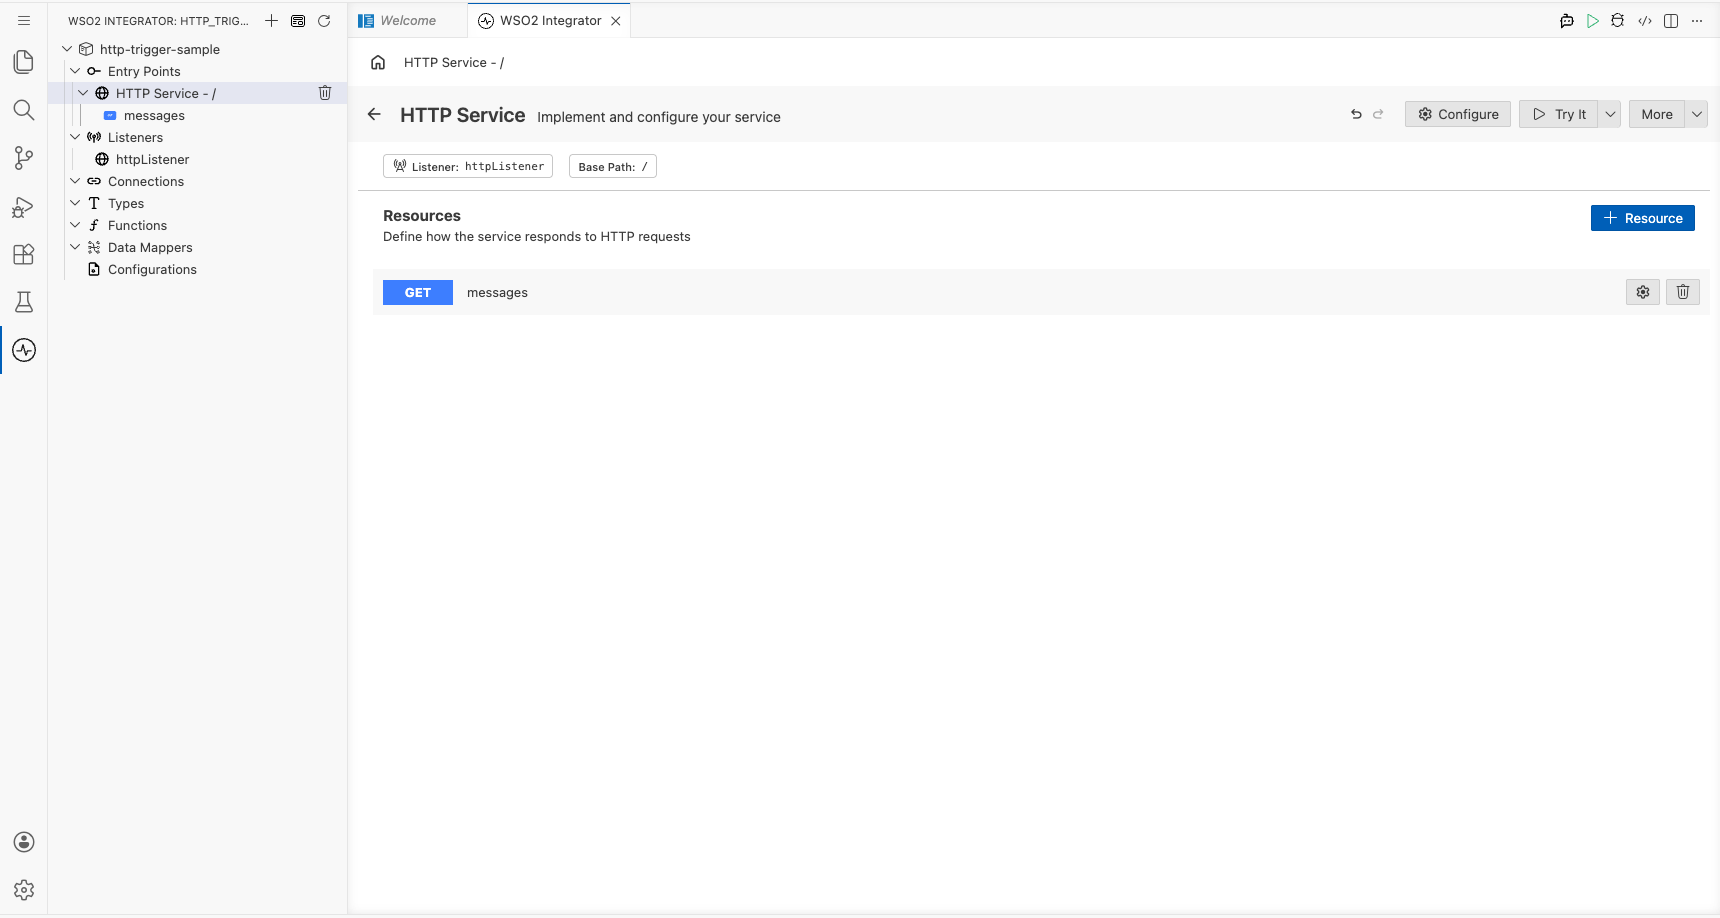Toggle the Data Mappers tree node
The width and height of the screenshot is (1720, 918).
(x=75, y=247)
